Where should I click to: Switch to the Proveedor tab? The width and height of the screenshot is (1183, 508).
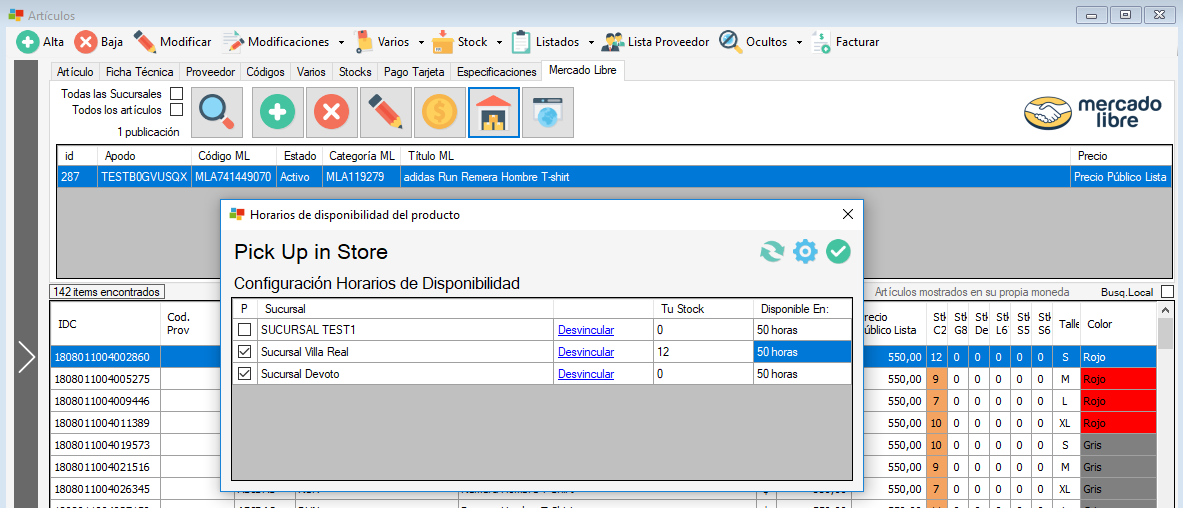click(210, 72)
